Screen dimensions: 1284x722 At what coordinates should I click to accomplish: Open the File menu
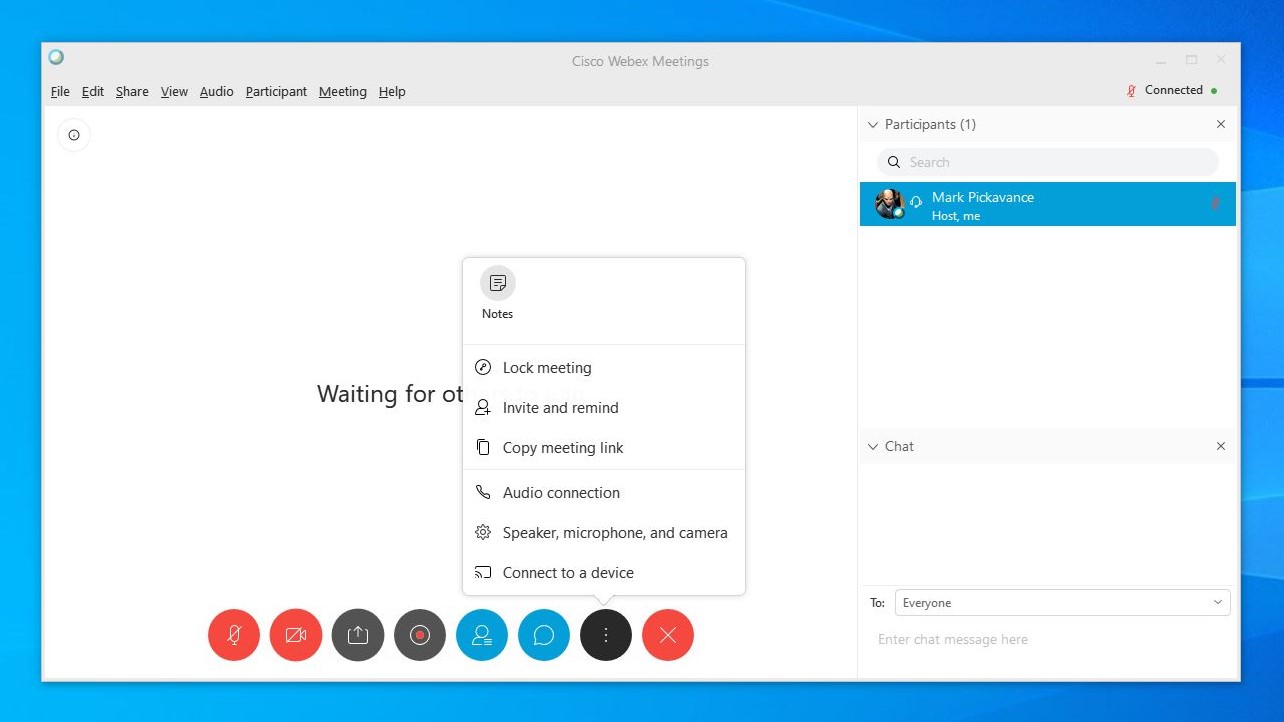pos(60,91)
